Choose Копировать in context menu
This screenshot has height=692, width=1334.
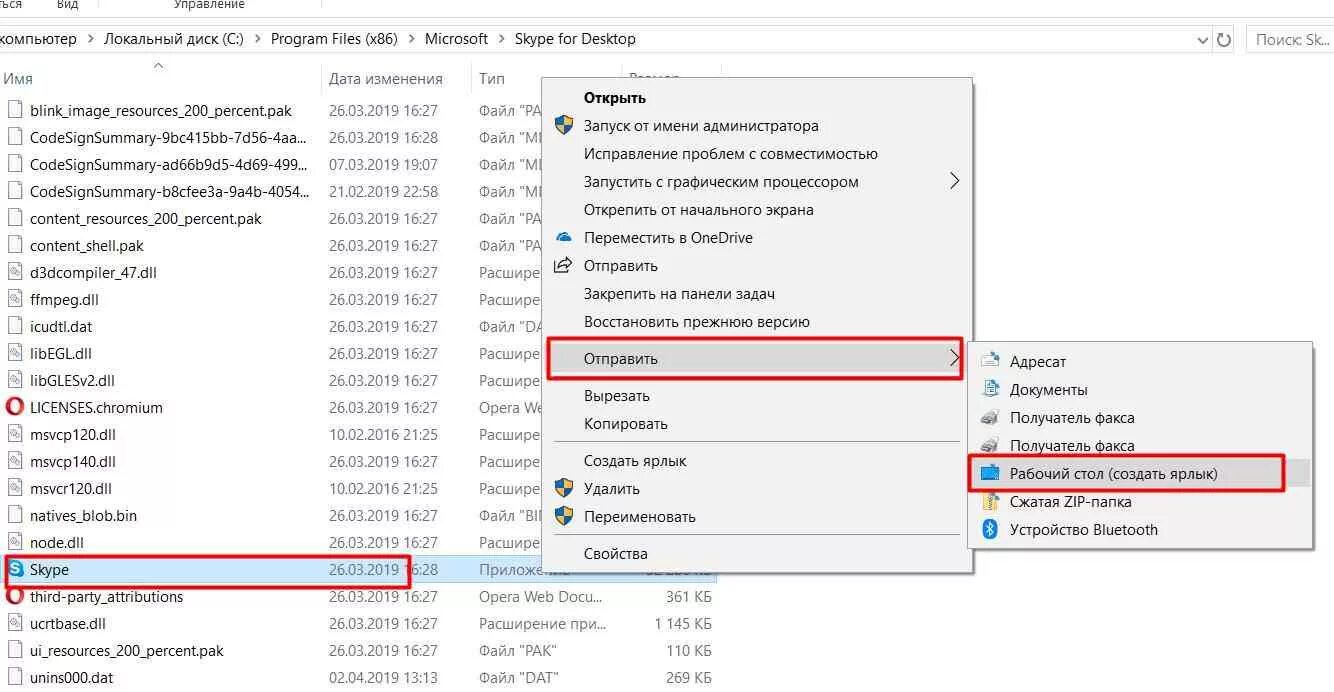626,424
